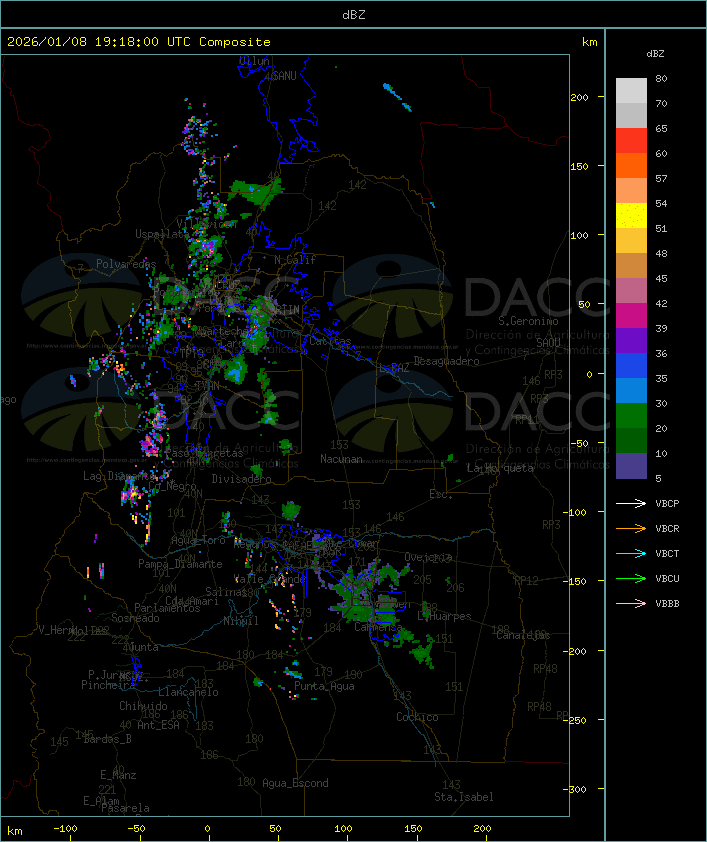Click the orange VBCR arrow icon

[632, 529]
